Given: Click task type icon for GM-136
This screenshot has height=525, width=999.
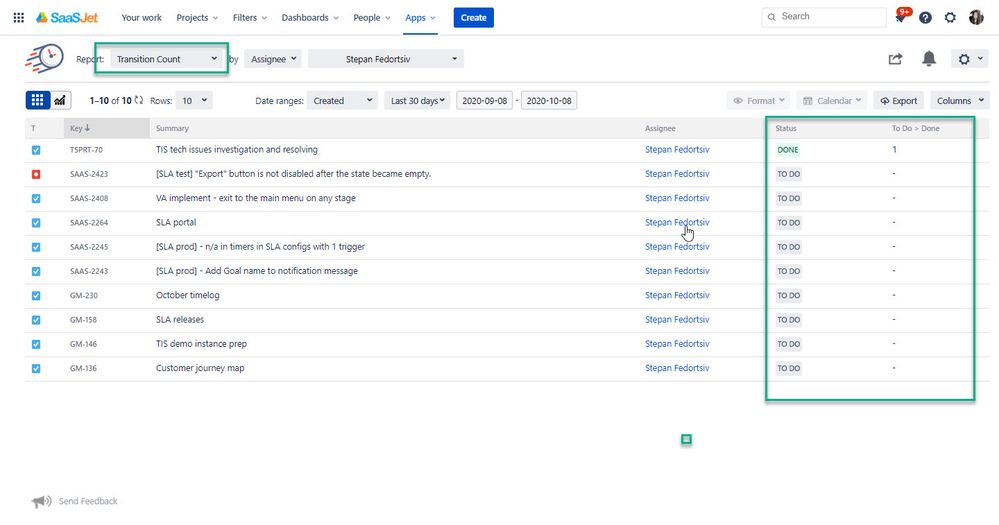Looking at the screenshot, I should click(36, 368).
